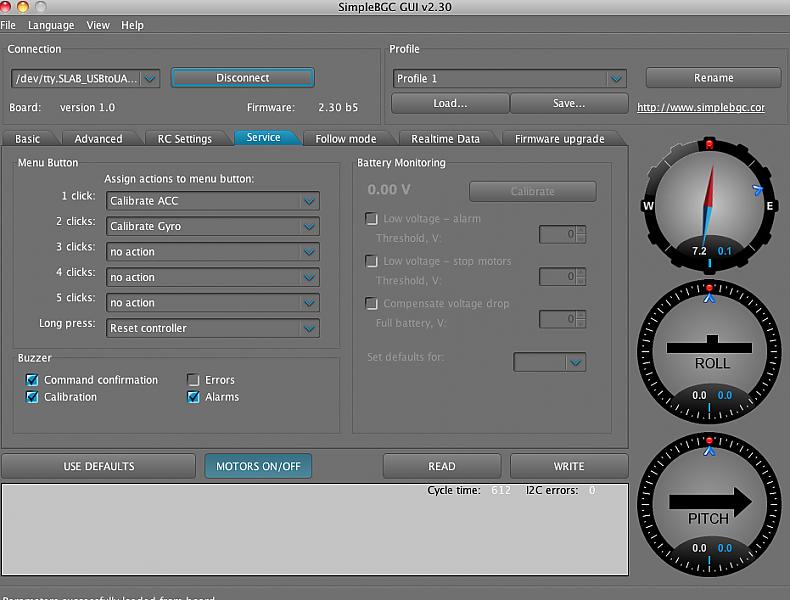Click the battery Calibrate button
The image size is (790, 600).
tap(533, 191)
